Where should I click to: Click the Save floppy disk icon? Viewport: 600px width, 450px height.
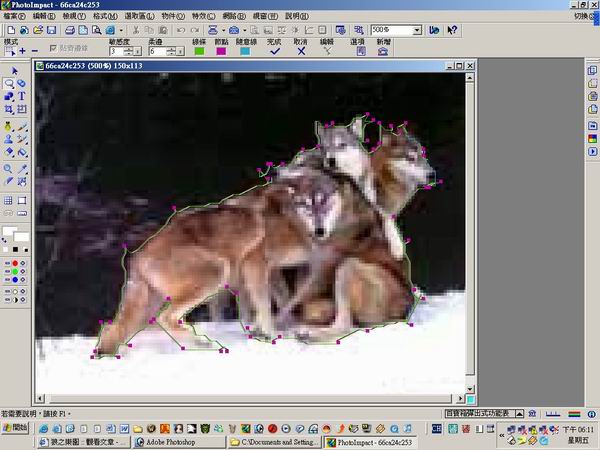tap(51, 30)
